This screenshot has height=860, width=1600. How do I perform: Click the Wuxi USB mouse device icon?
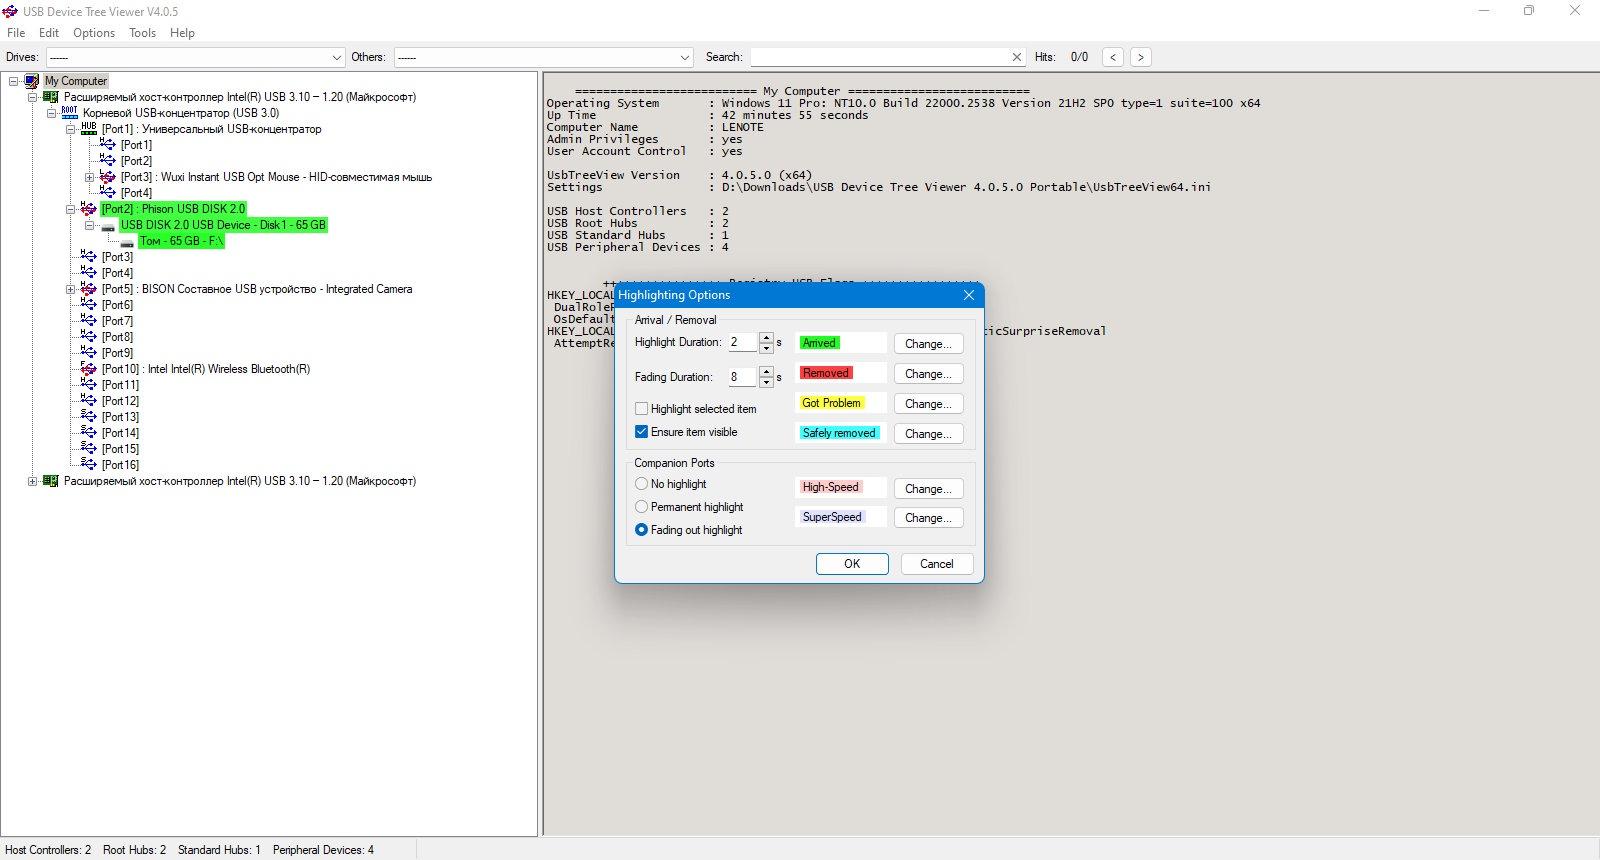coord(108,177)
